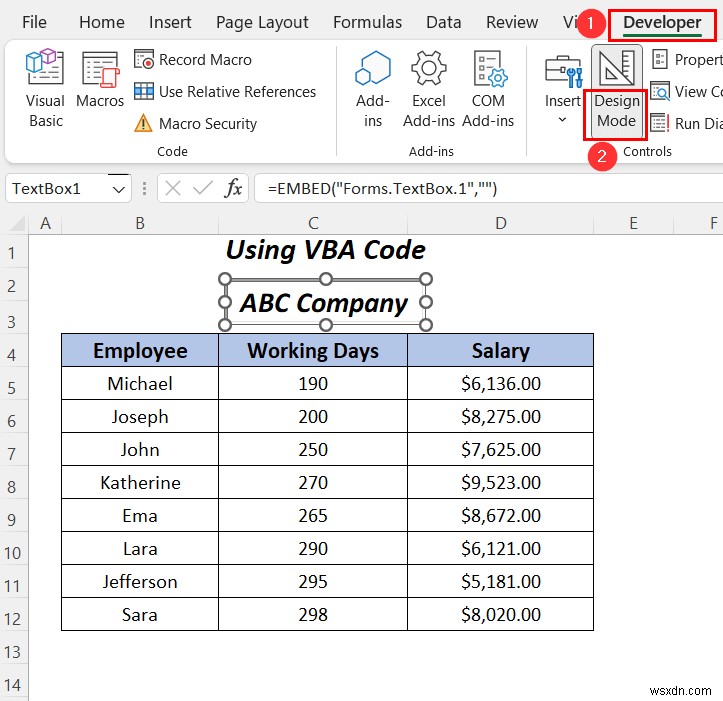Select the $6,136.00 salary cell
Image resolution: width=723 pixels, height=701 pixels.
pyautogui.click(x=501, y=383)
